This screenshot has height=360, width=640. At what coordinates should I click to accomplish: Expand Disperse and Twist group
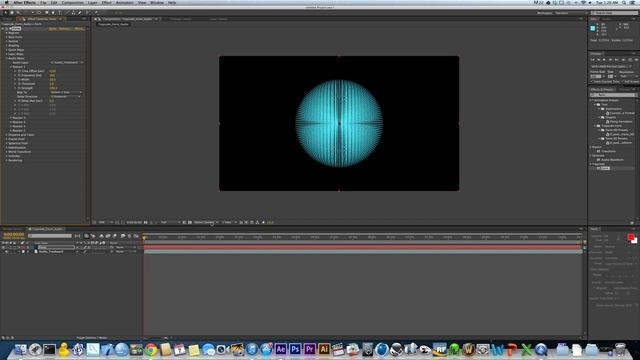click(7, 135)
